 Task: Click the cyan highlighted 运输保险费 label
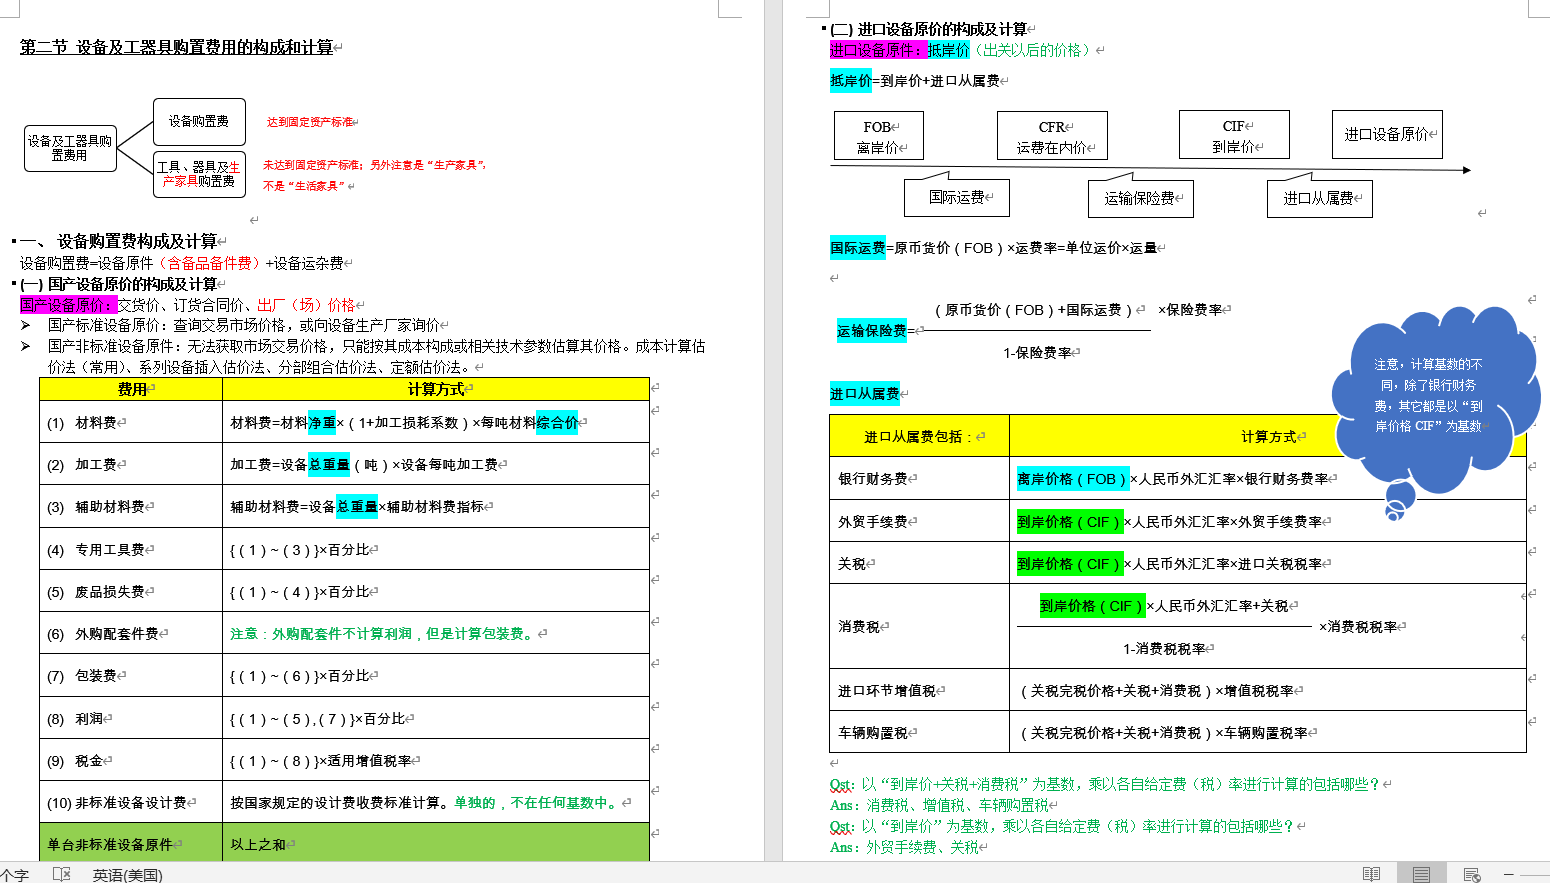872,331
